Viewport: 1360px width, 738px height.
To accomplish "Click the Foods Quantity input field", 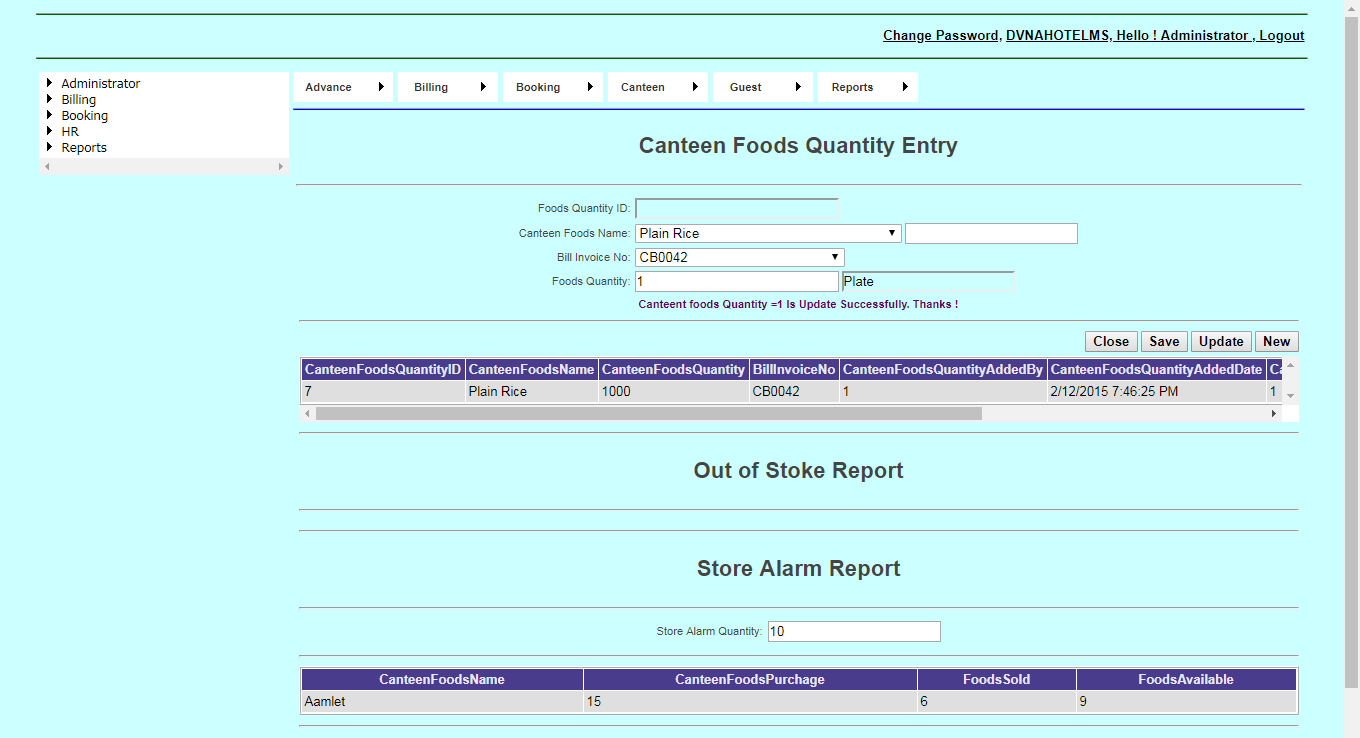I will coord(736,281).
